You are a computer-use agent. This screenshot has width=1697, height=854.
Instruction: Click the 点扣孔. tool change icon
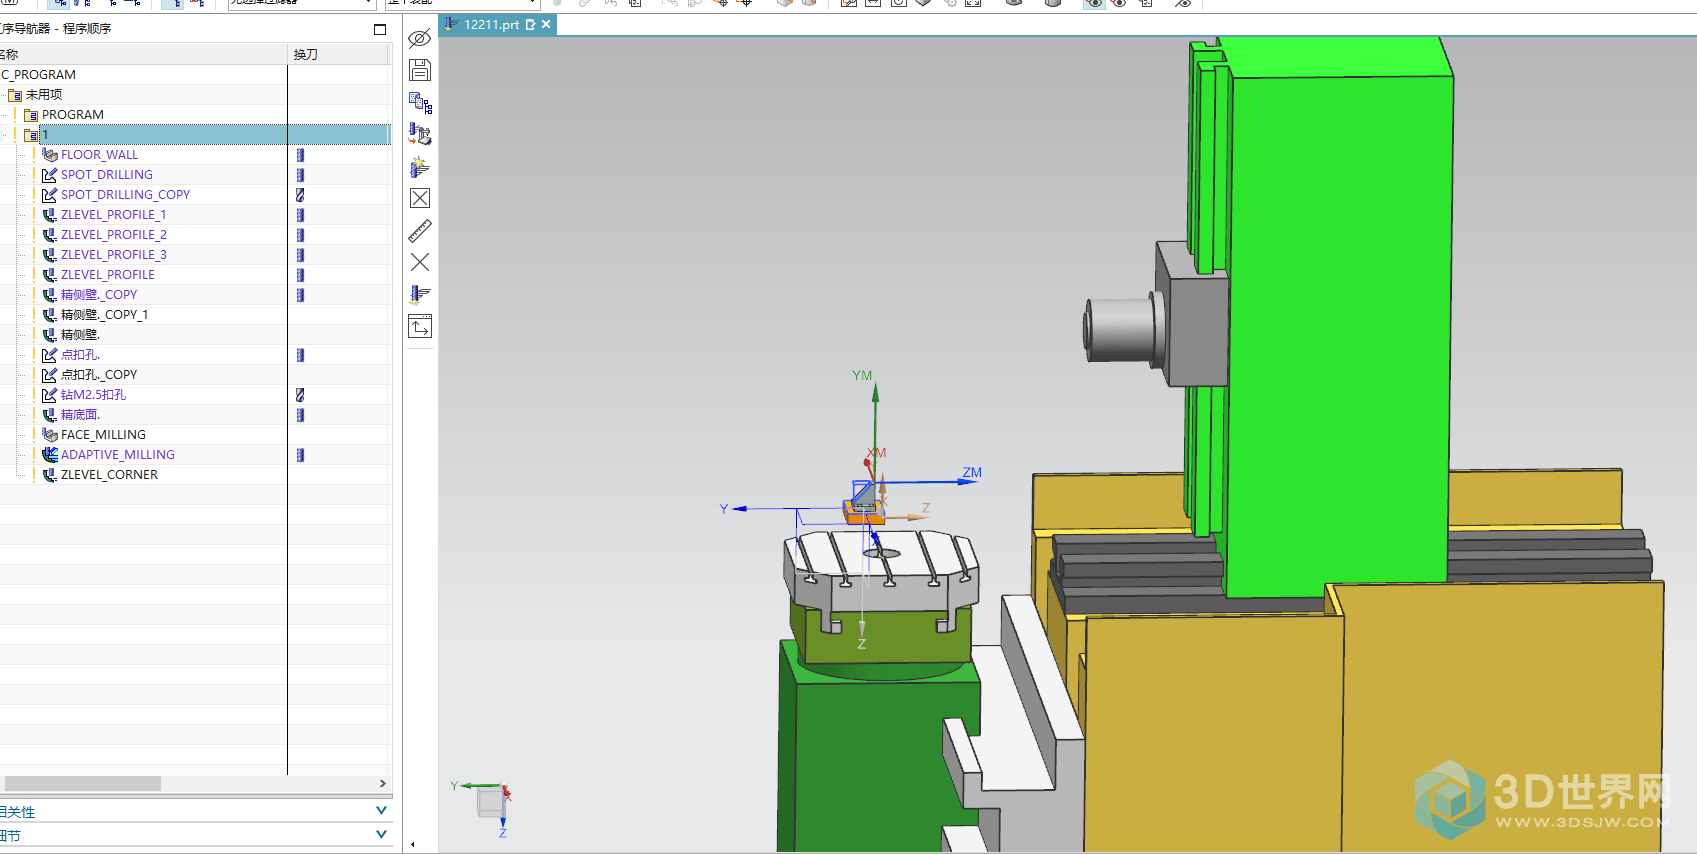click(x=300, y=355)
